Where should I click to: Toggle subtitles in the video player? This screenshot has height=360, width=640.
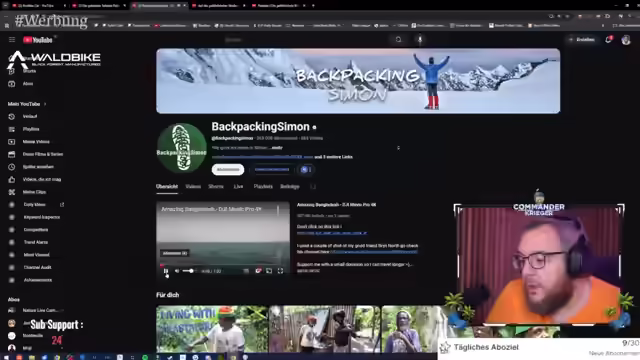(x=246, y=271)
